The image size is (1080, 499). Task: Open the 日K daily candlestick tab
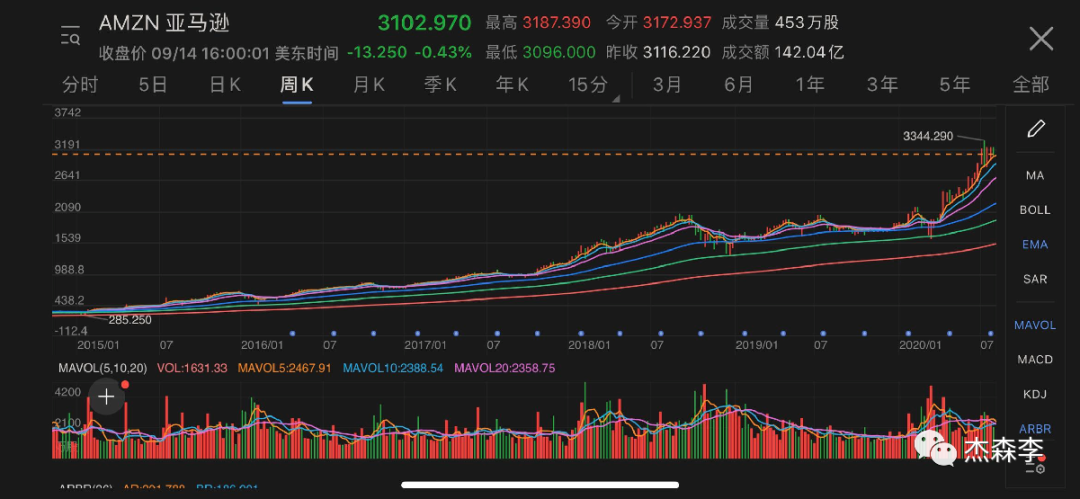(225, 85)
